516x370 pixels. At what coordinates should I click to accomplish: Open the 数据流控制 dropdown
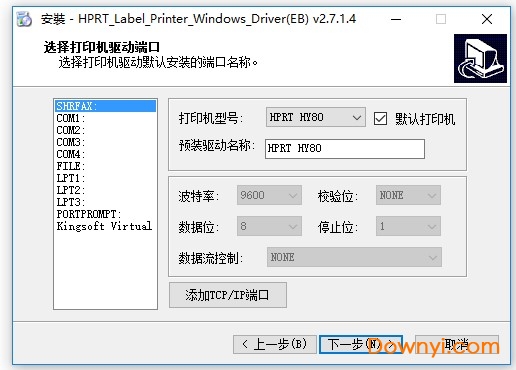coord(354,257)
